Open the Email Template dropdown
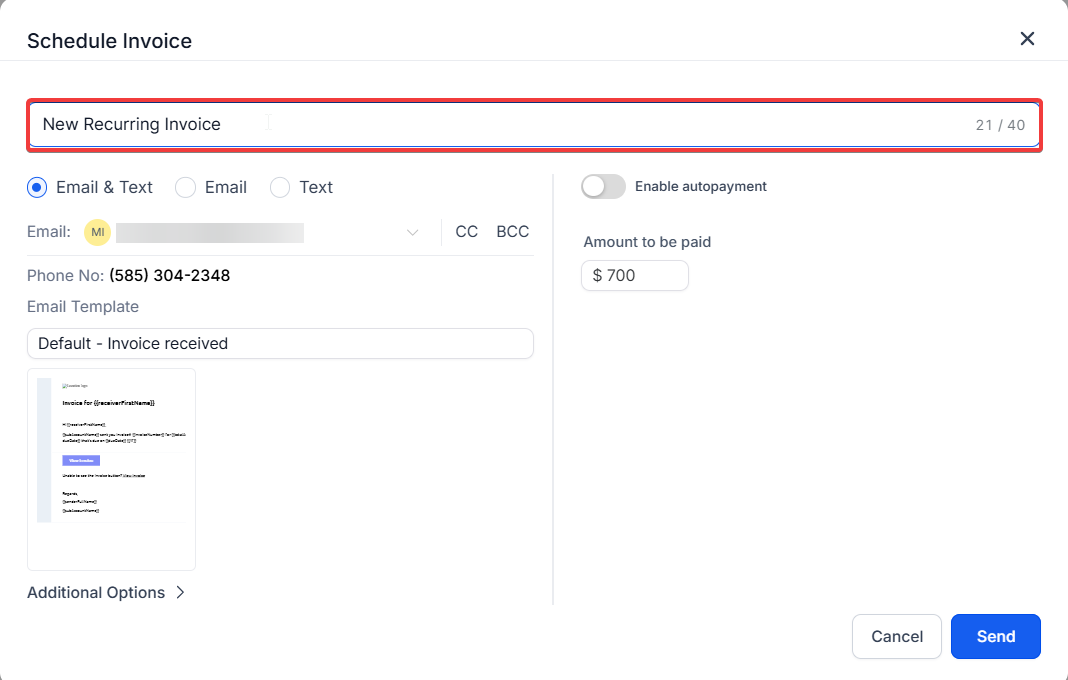Screen dimensions: 1068x680 click(280, 343)
